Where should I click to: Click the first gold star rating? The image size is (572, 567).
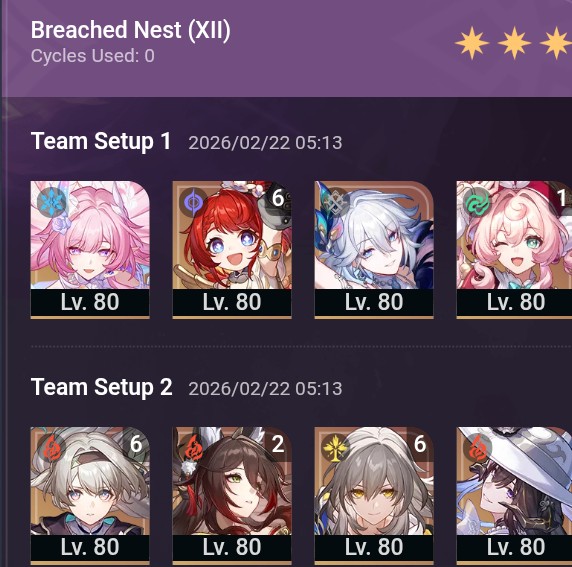click(472, 43)
